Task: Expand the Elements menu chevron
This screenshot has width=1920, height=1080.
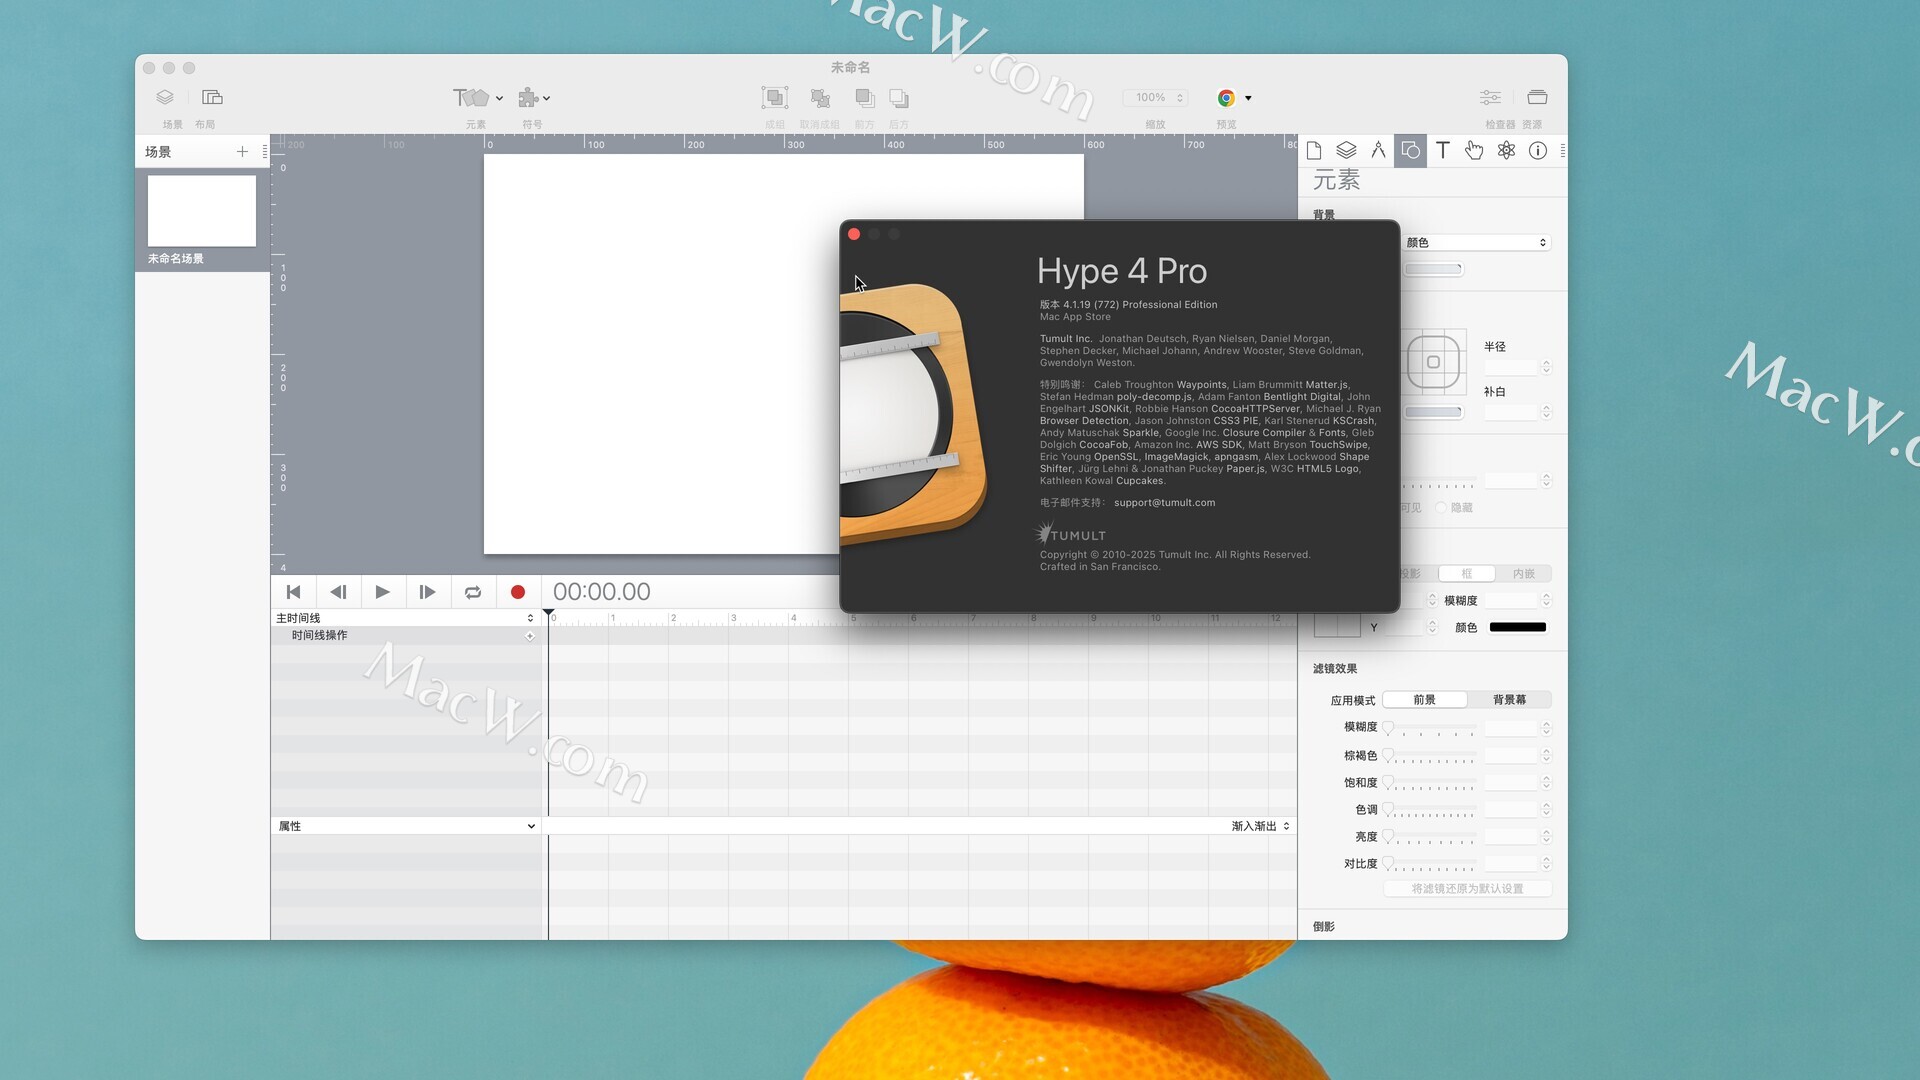Action: click(x=499, y=98)
